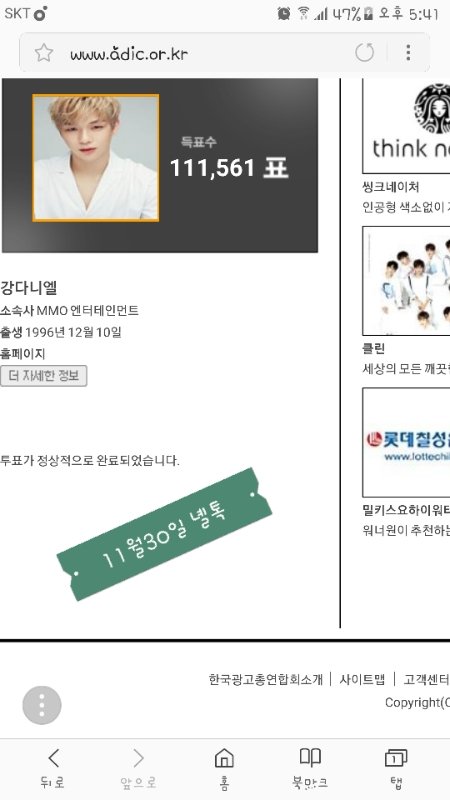The image size is (450, 800).
Task: Tap the green 11월30일 stamp banner
Action: point(164,534)
